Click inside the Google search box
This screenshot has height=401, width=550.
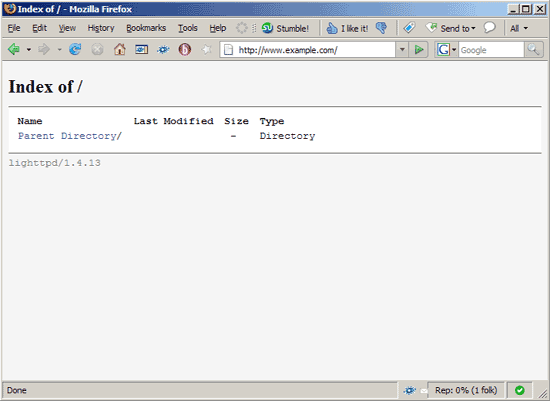[491, 50]
